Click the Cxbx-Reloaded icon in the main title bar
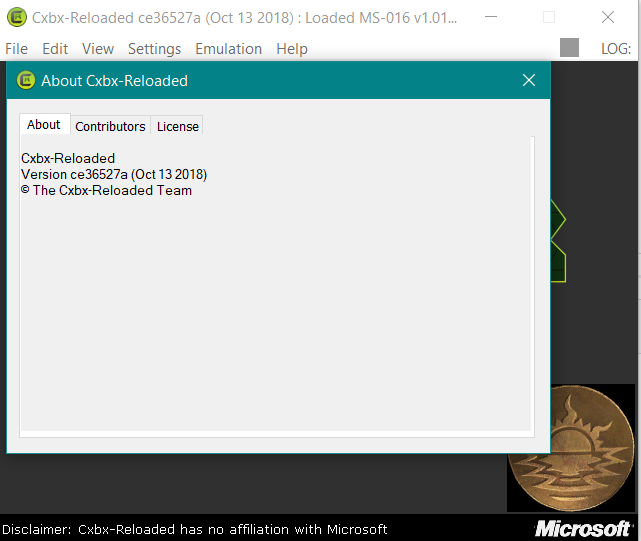The image size is (641, 541). click(17, 17)
